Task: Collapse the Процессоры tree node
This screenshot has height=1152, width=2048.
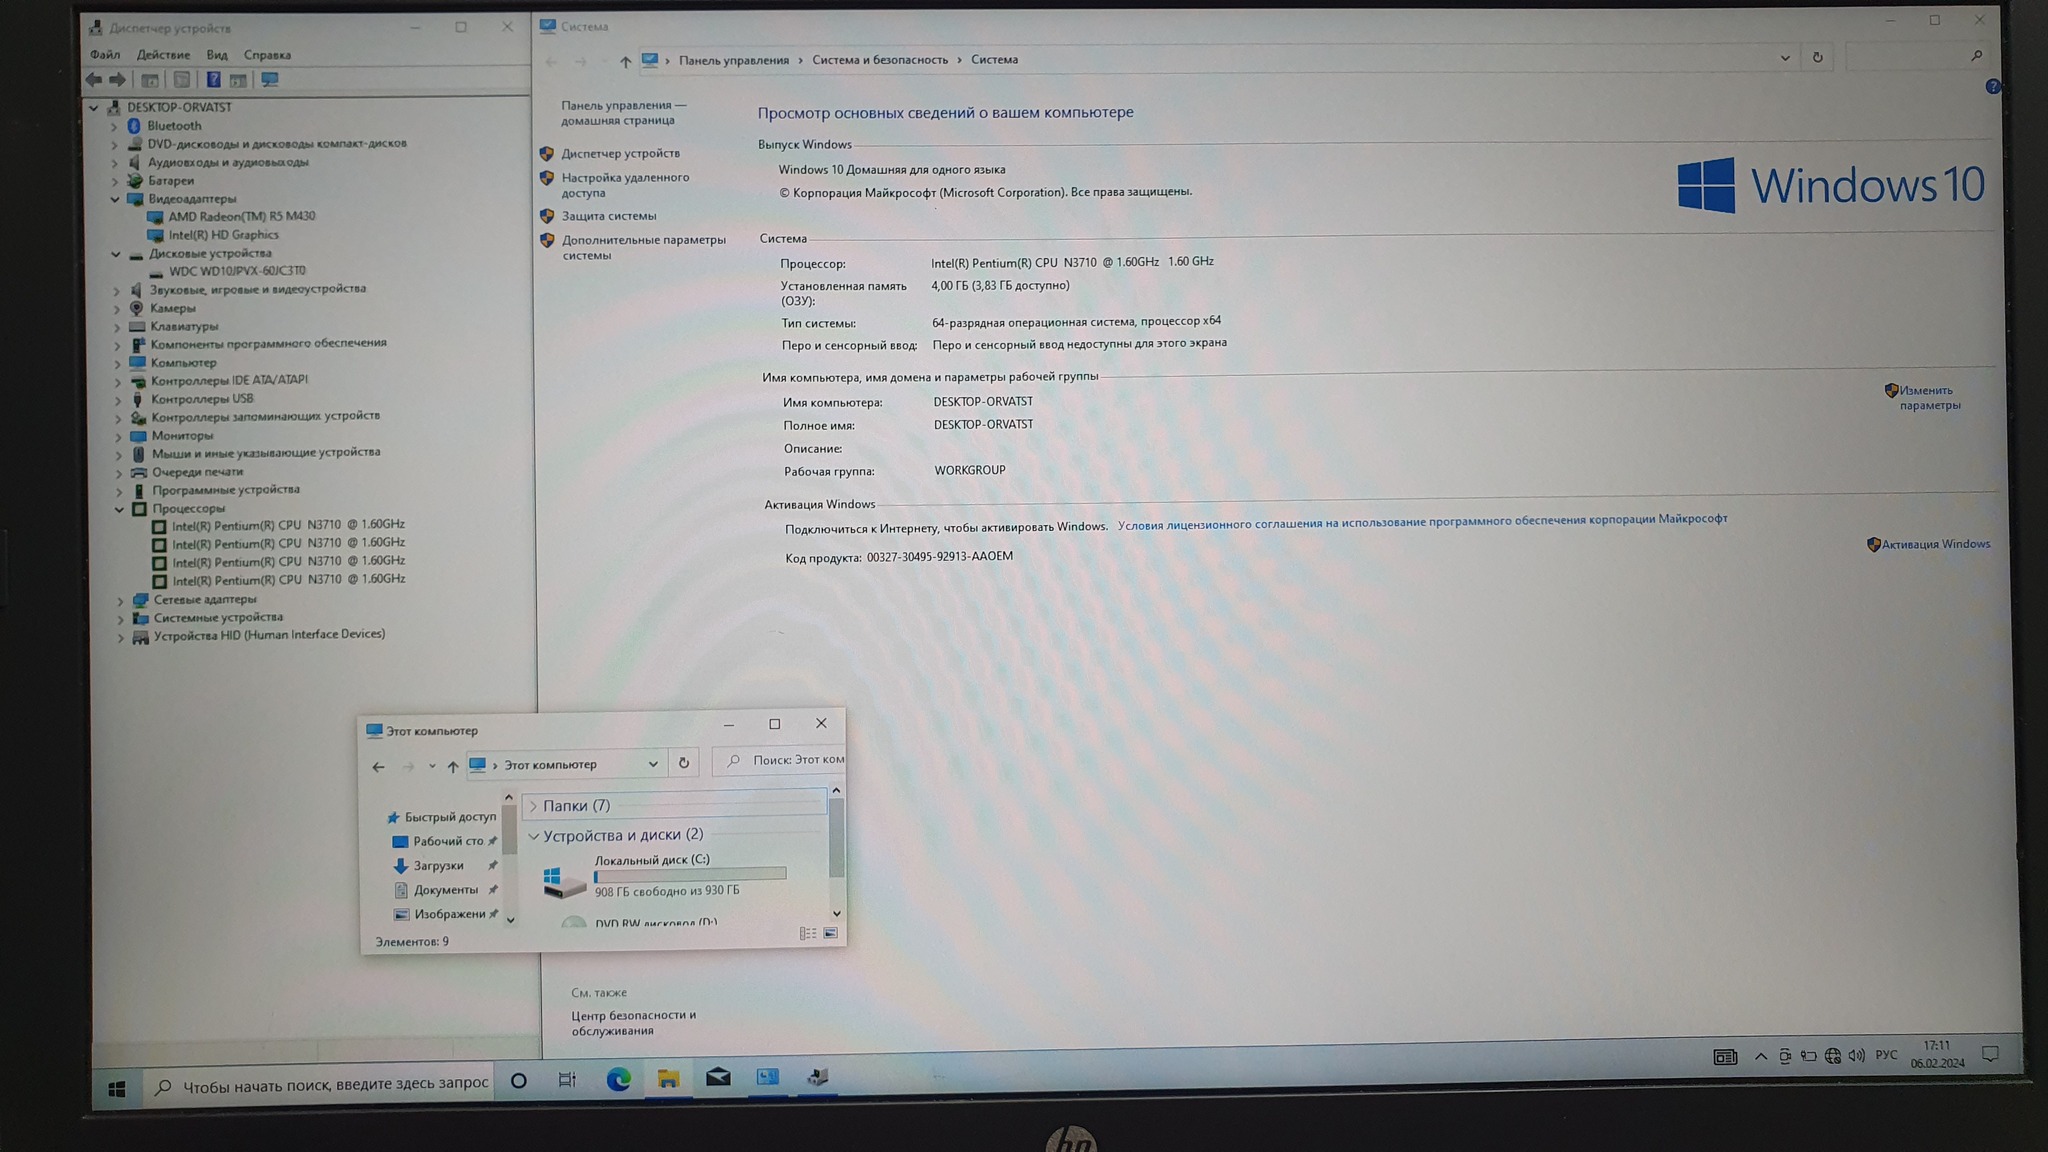Action: pos(119,509)
